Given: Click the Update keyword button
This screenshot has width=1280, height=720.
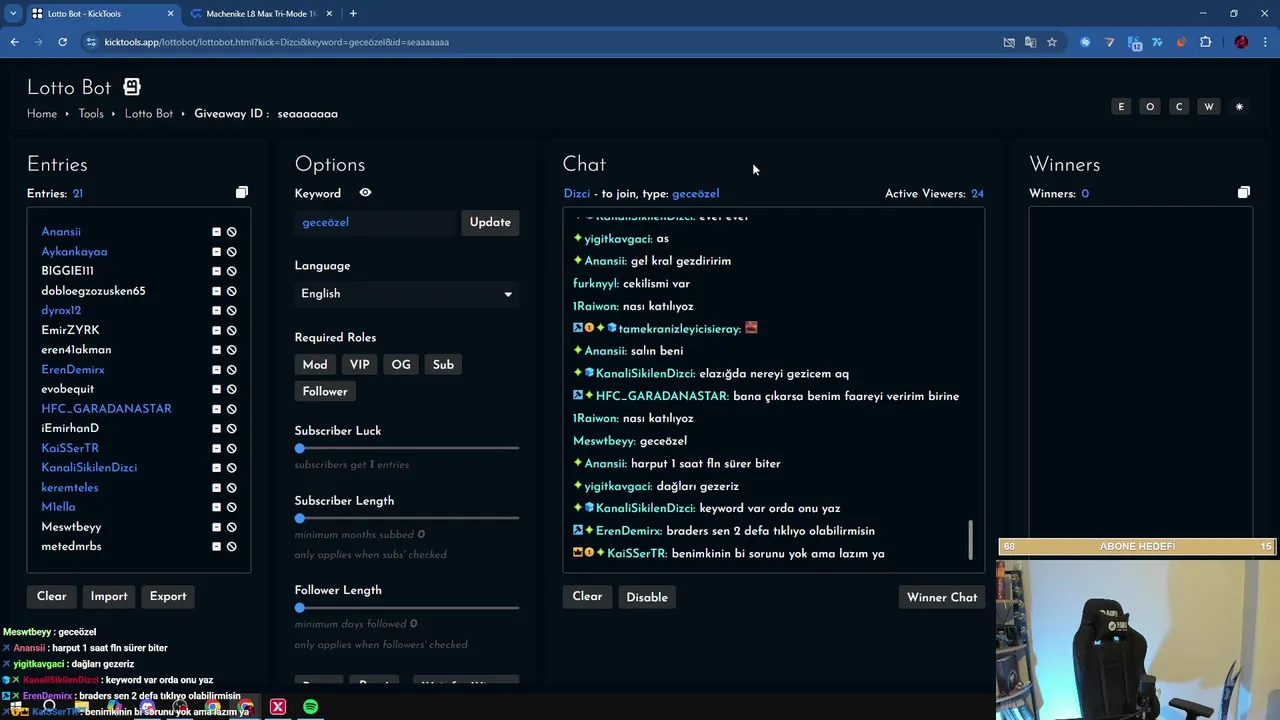Looking at the screenshot, I should (x=490, y=222).
